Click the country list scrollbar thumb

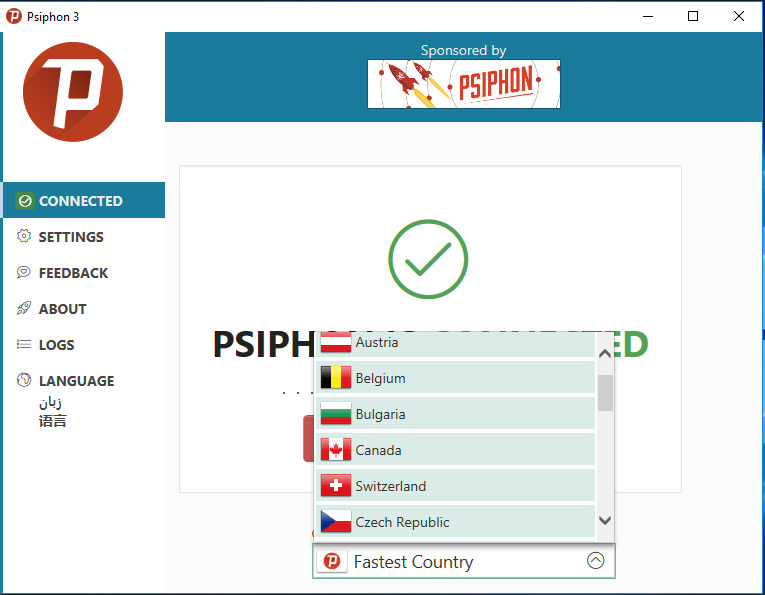tap(605, 393)
